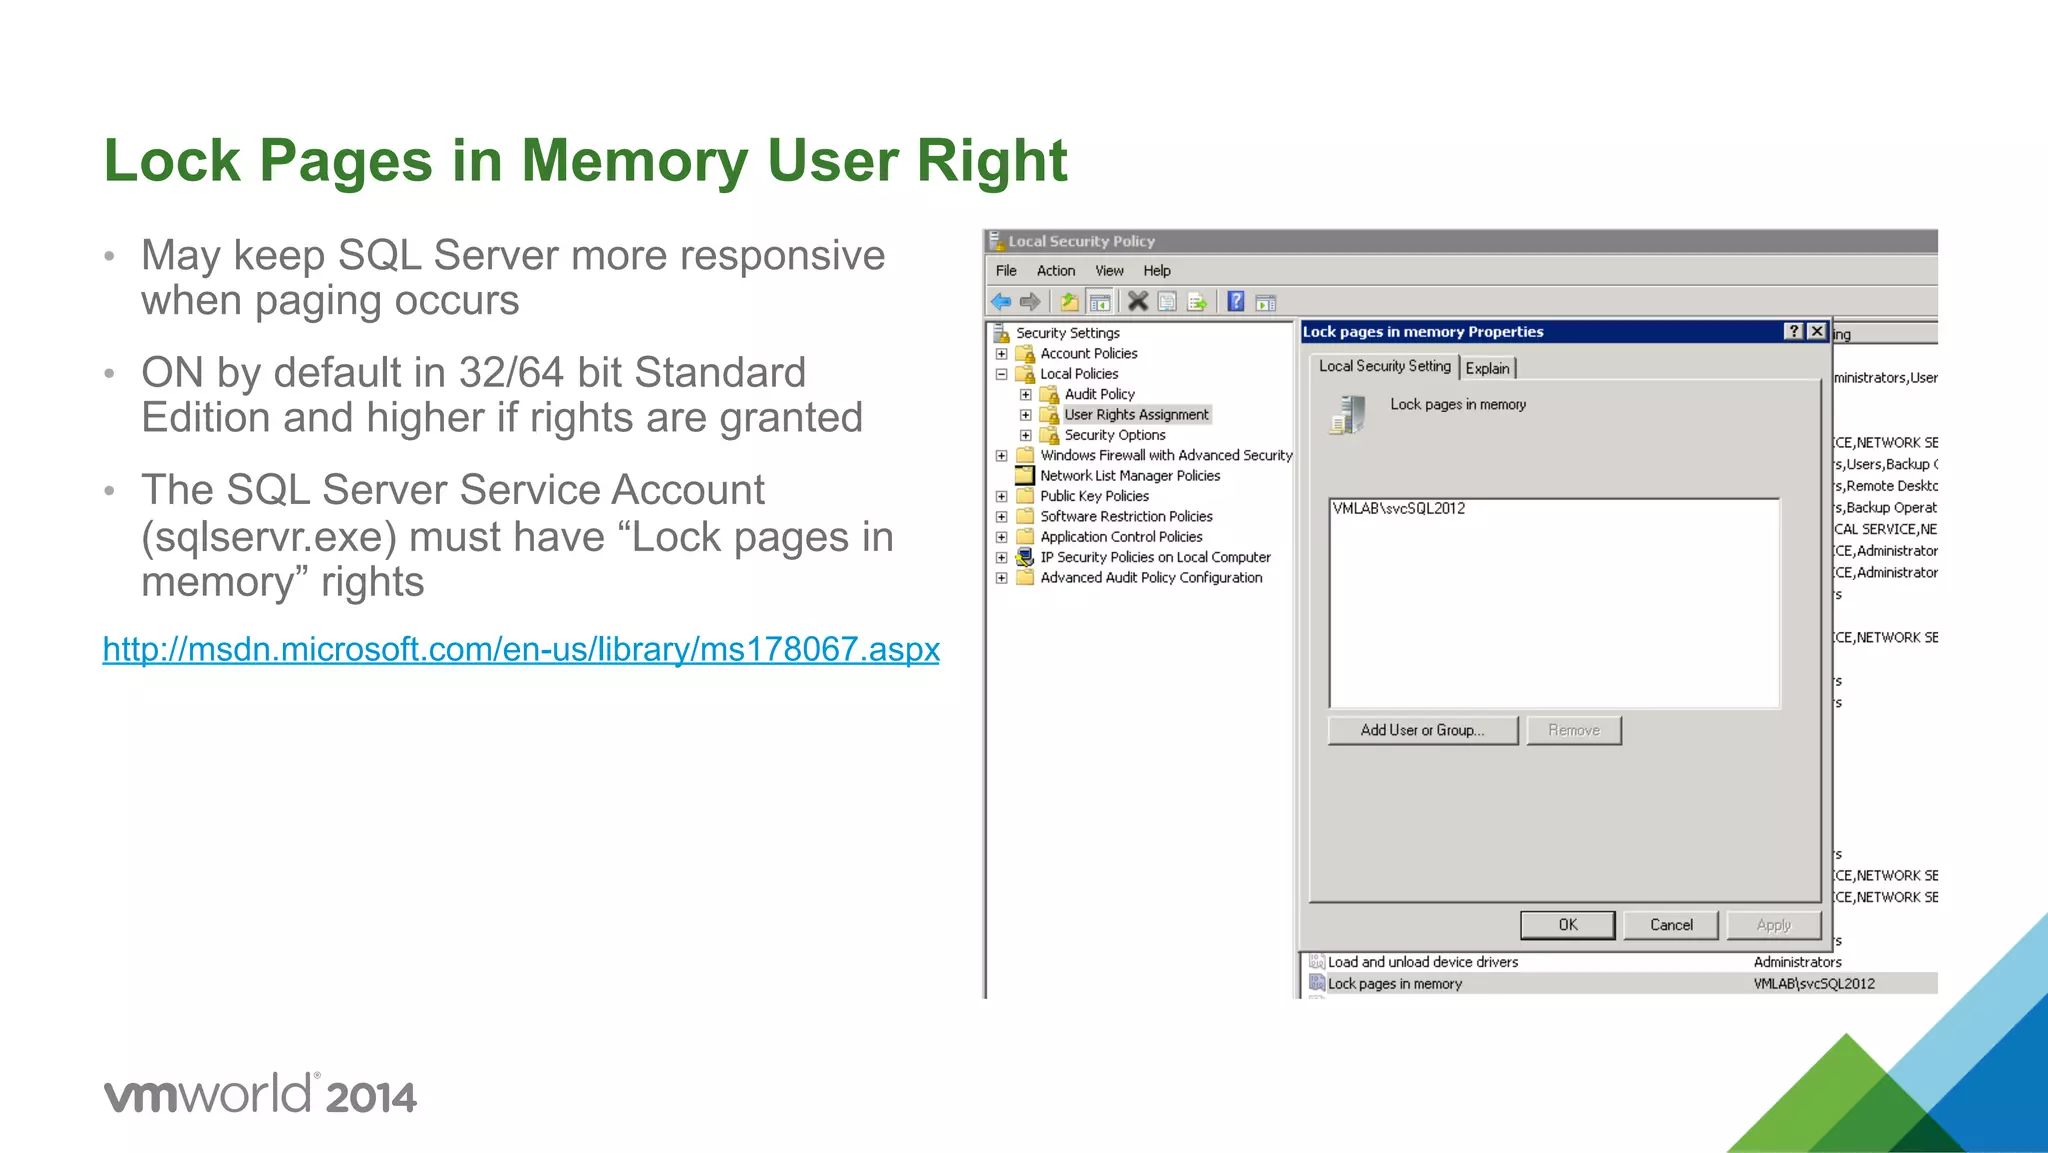Click the Advanced Audit Policy folder icon
2048x1153 pixels.
1025,577
